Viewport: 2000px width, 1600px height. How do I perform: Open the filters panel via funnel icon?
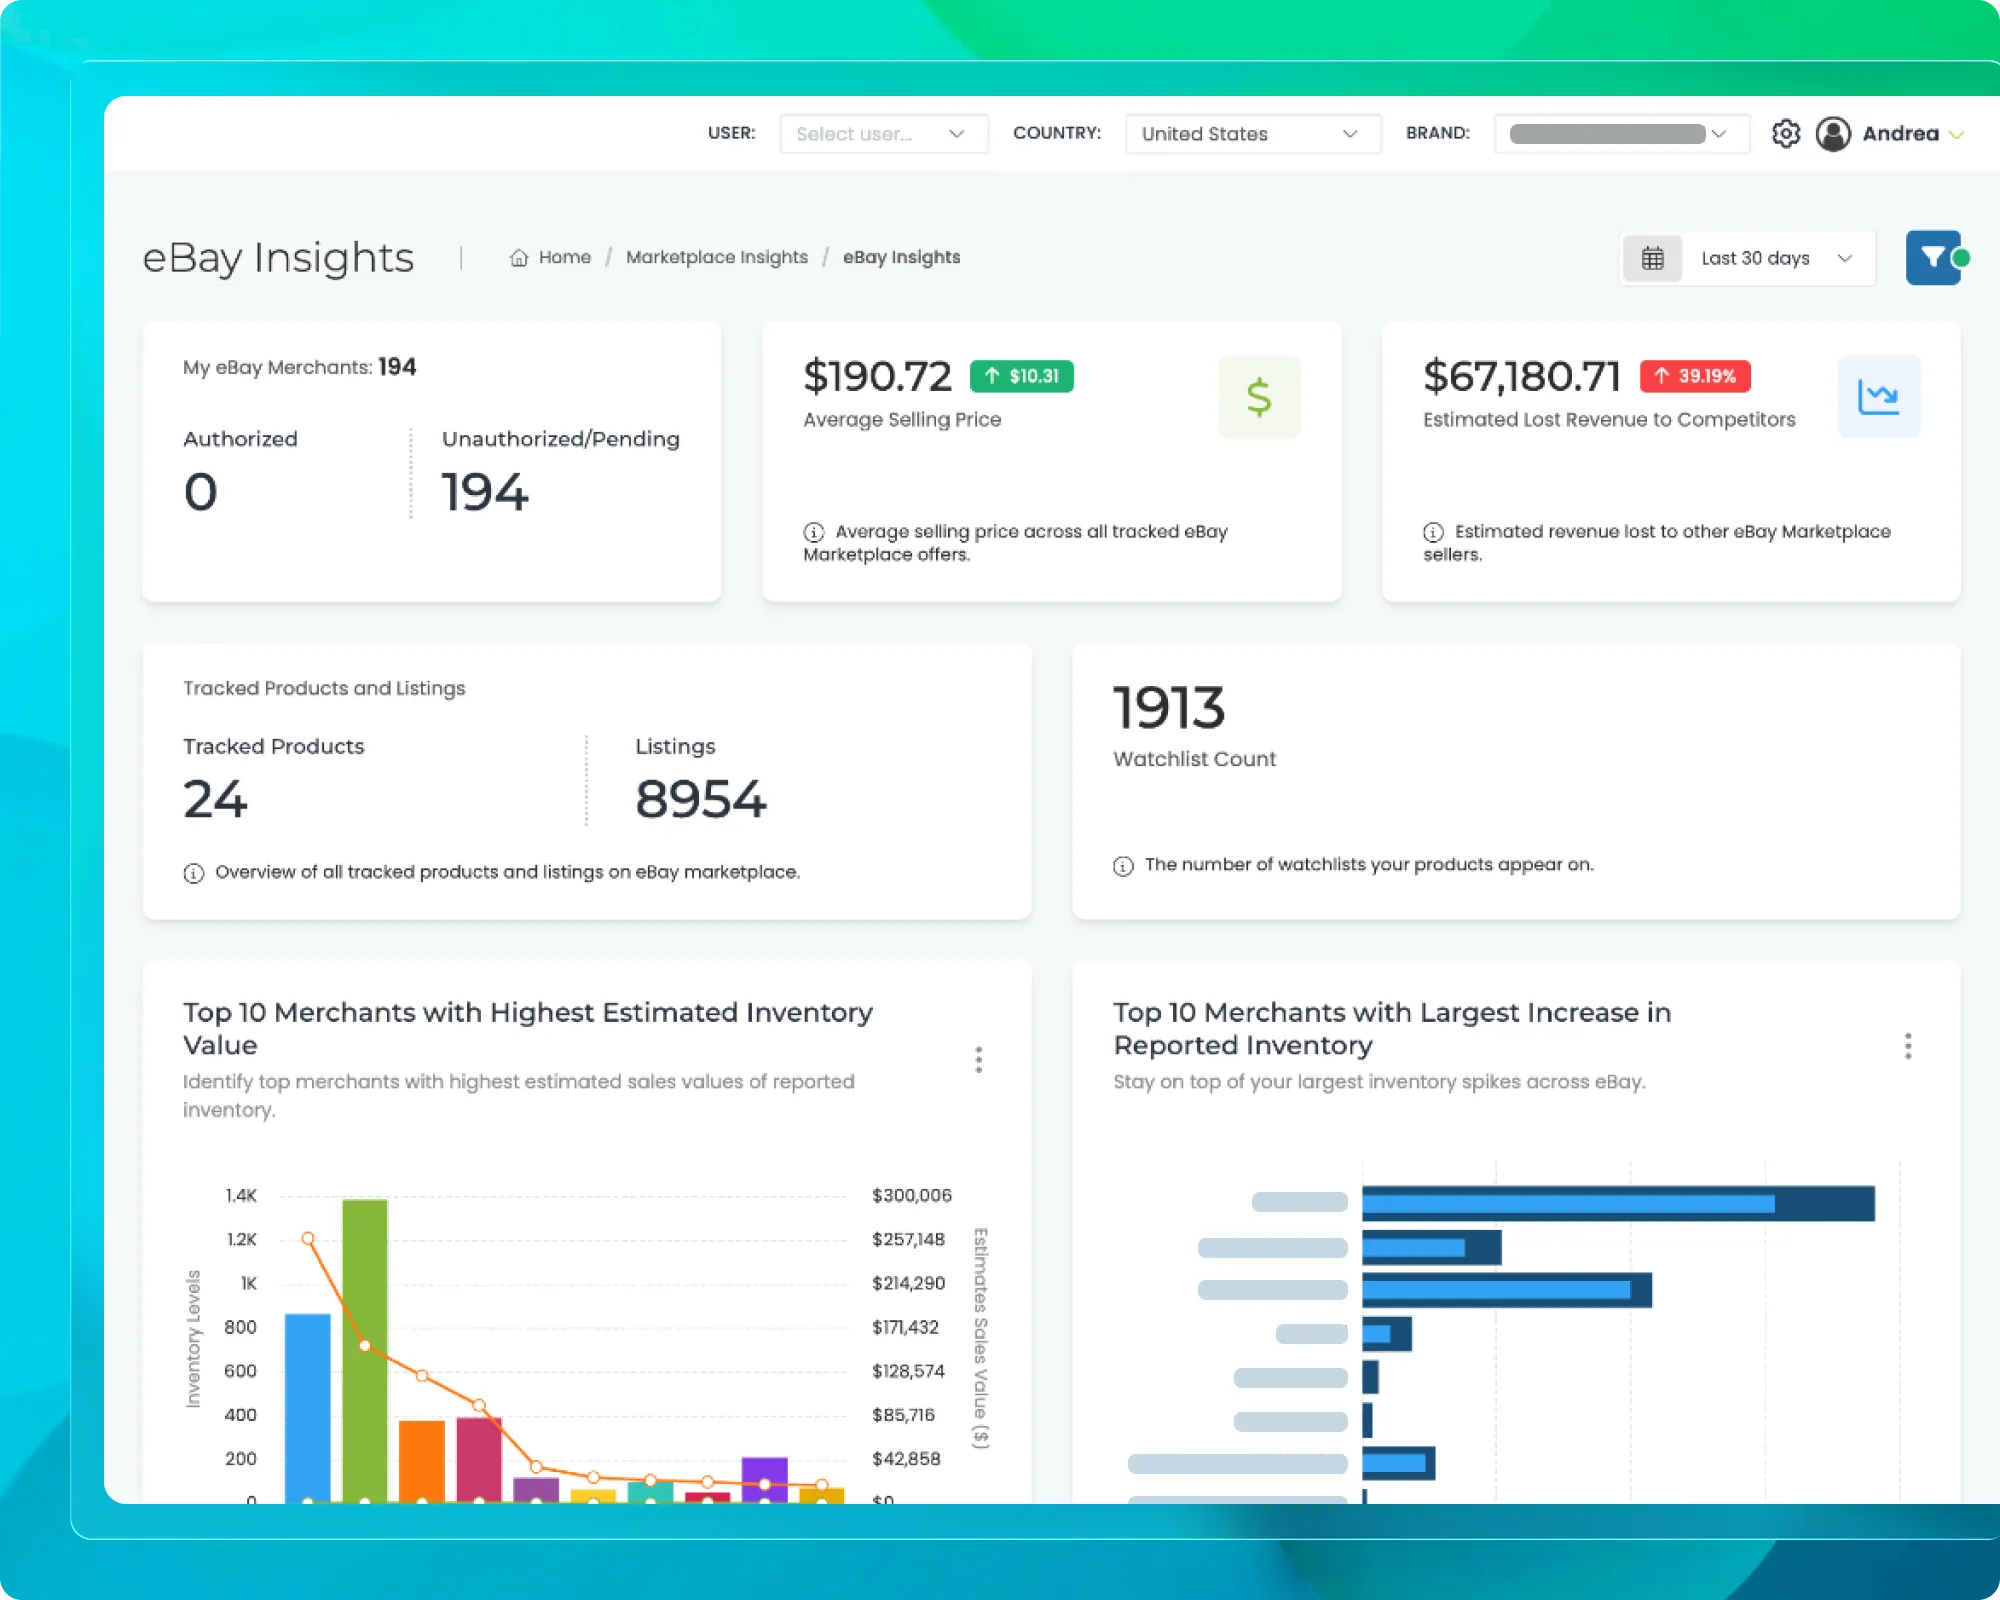pyautogui.click(x=1933, y=257)
